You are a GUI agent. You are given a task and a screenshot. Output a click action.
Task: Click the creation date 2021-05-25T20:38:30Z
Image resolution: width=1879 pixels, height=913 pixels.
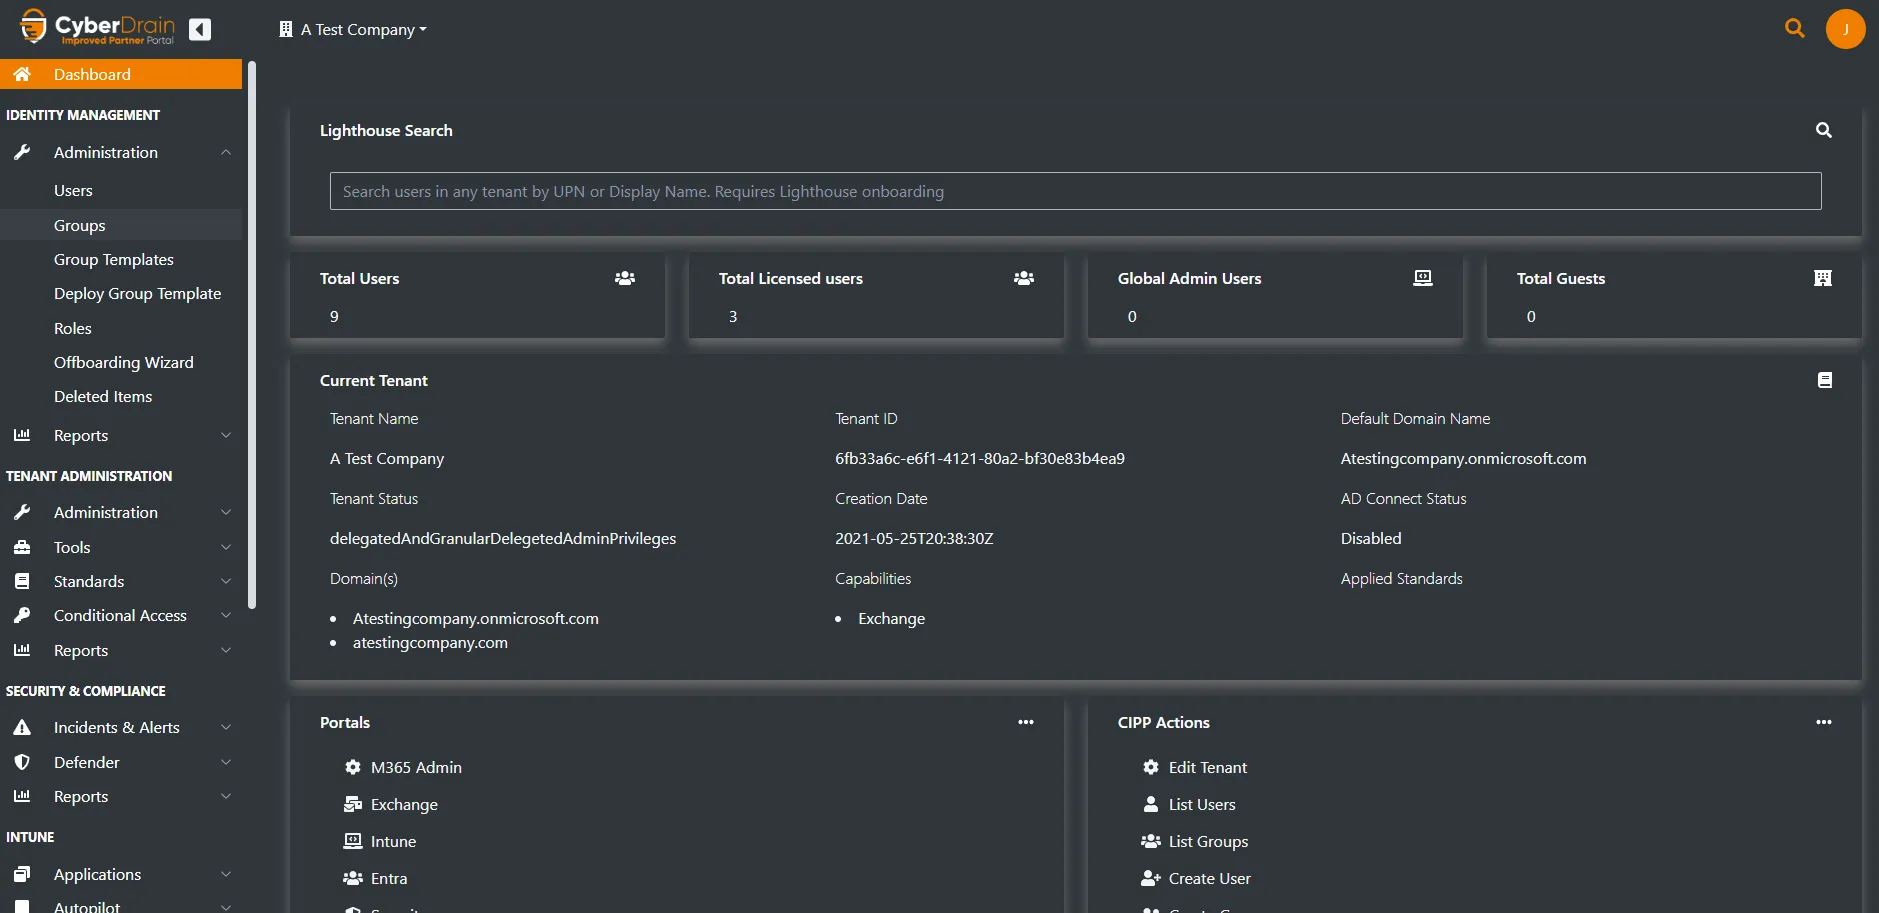914,539
